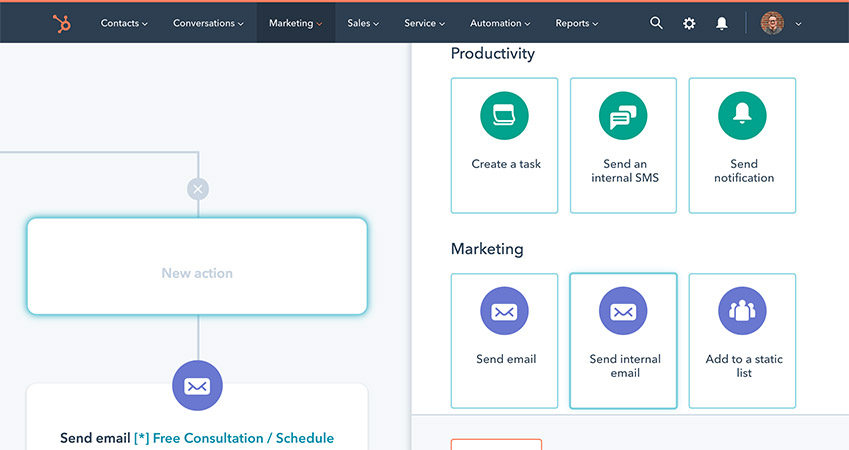The height and width of the screenshot is (450, 849).
Task: Open the Reports menu
Action: 577,23
